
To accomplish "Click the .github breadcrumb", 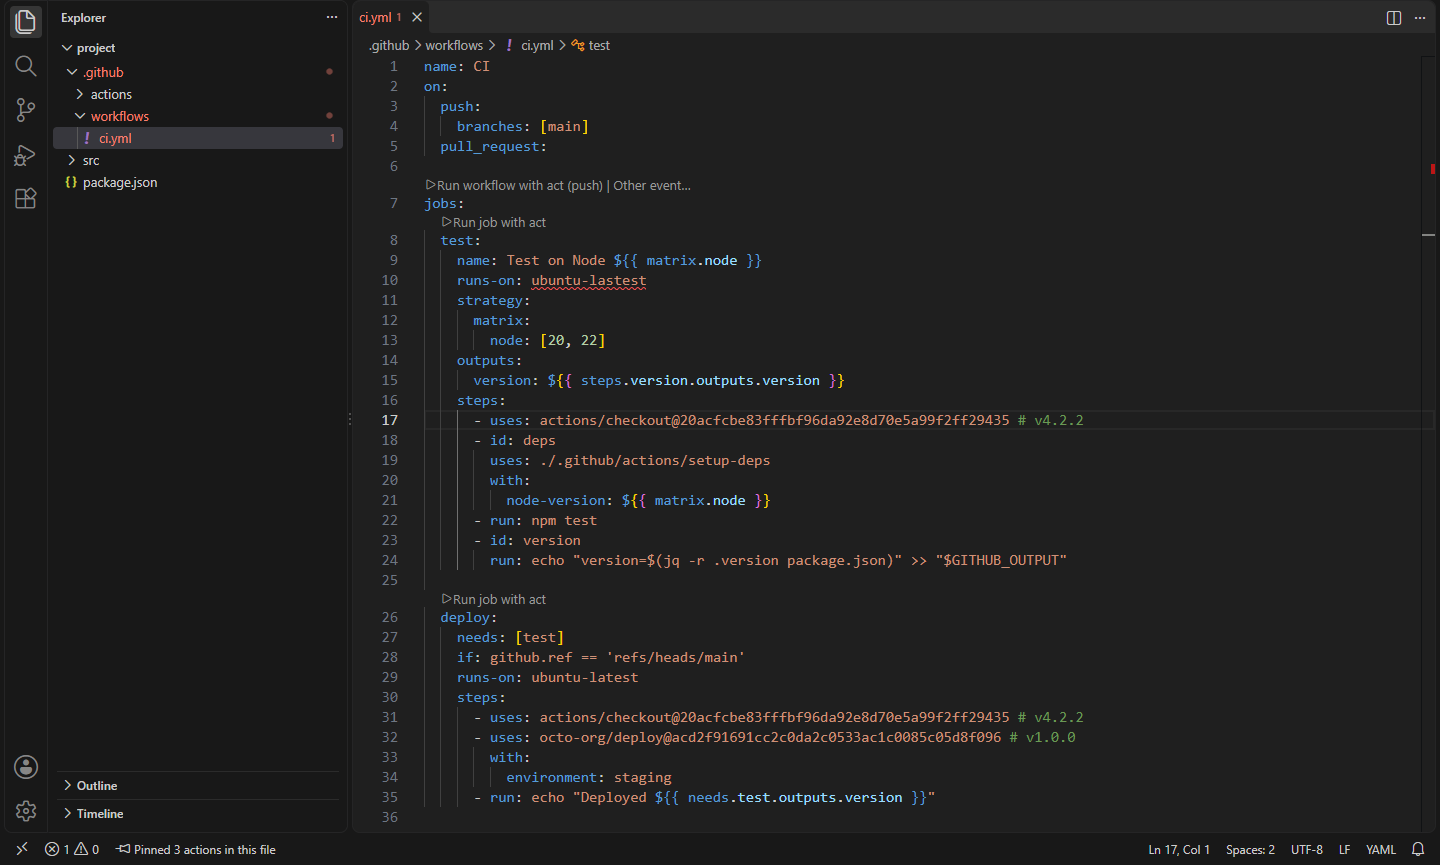I will click(389, 45).
